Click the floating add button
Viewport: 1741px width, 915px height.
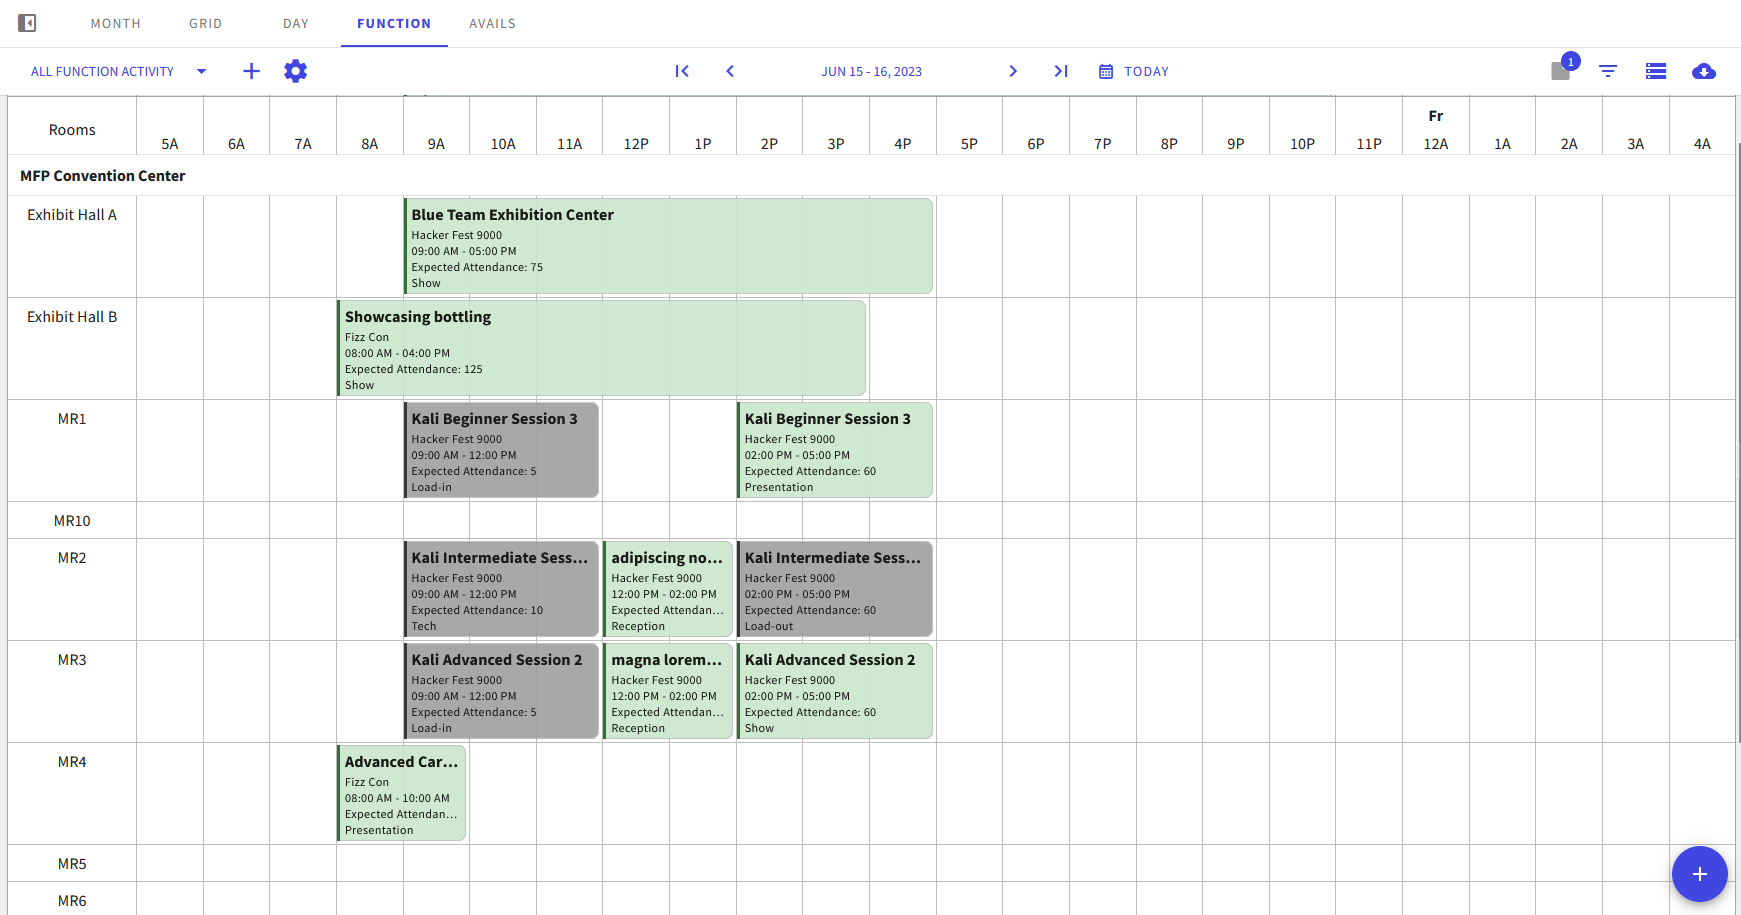1699,874
